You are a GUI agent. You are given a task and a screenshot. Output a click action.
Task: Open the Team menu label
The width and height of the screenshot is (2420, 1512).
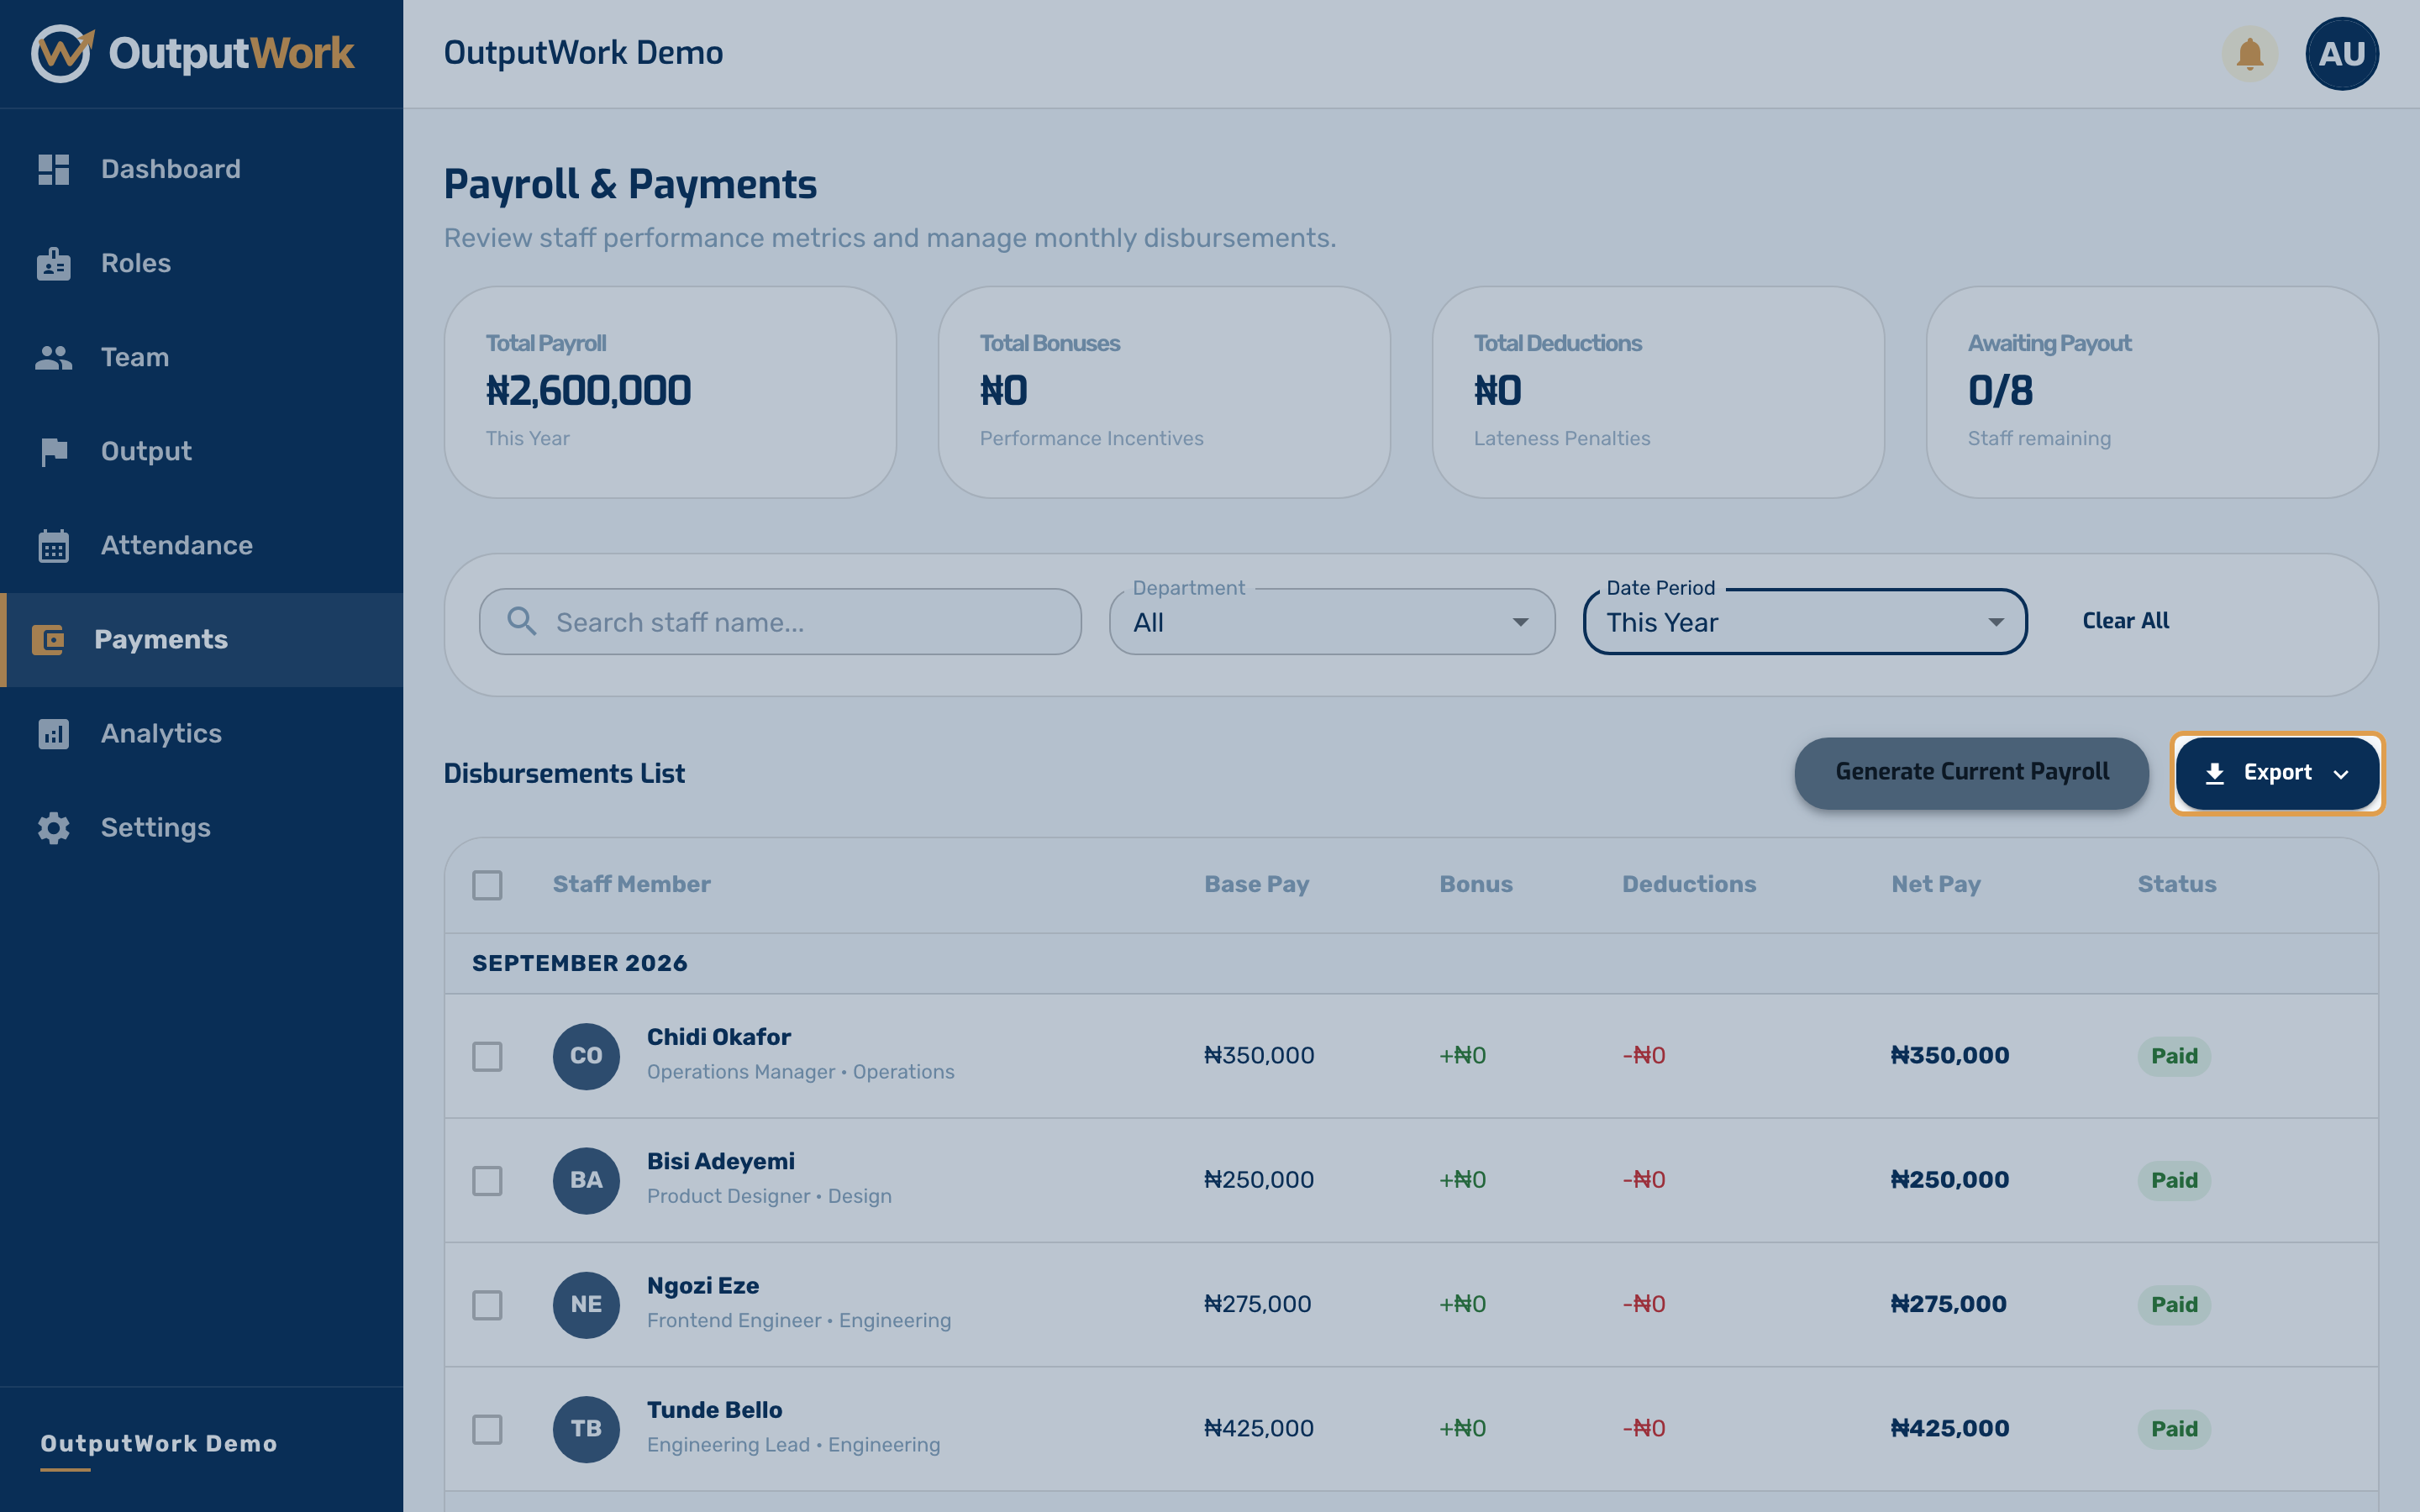(135, 357)
